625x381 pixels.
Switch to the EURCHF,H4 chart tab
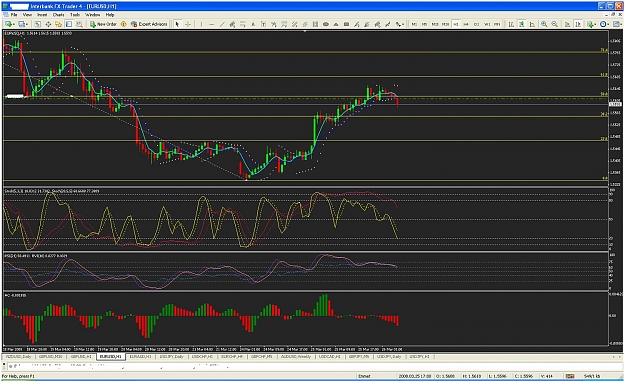232,356
